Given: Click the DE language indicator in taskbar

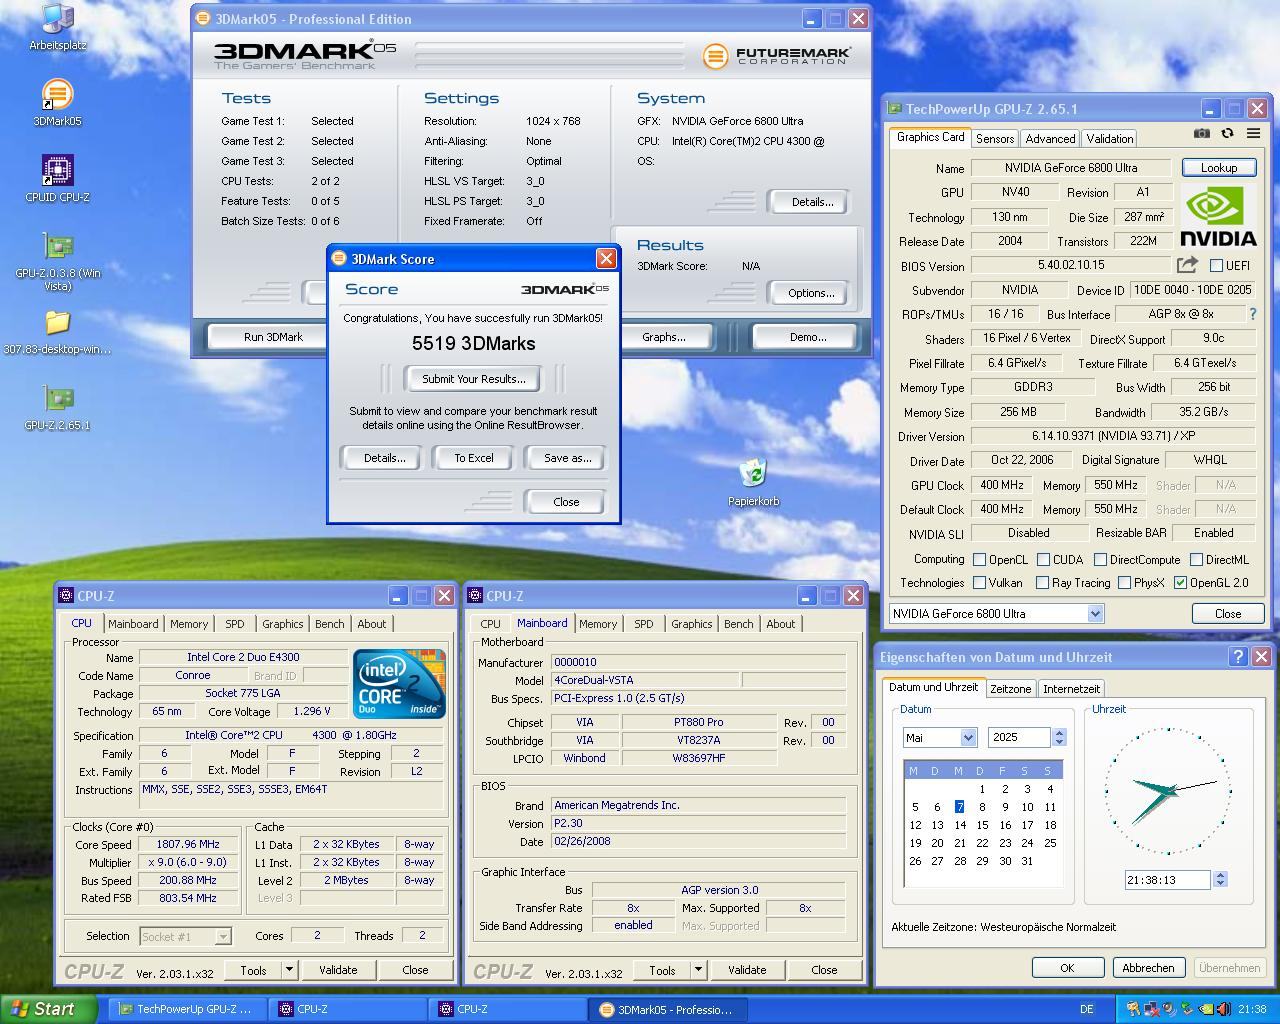Looking at the screenshot, I should point(1087,1009).
